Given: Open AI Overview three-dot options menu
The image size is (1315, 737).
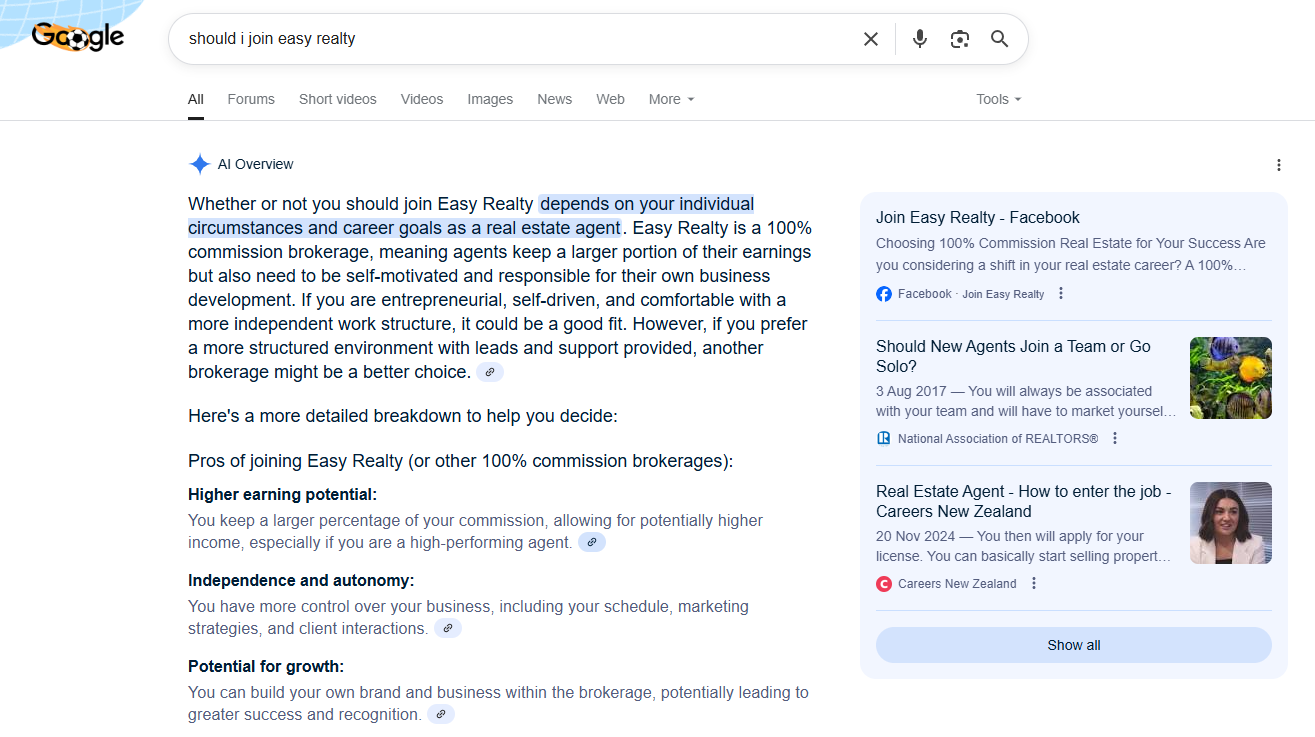Looking at the screenshot, I should (x=1278, y=165).
